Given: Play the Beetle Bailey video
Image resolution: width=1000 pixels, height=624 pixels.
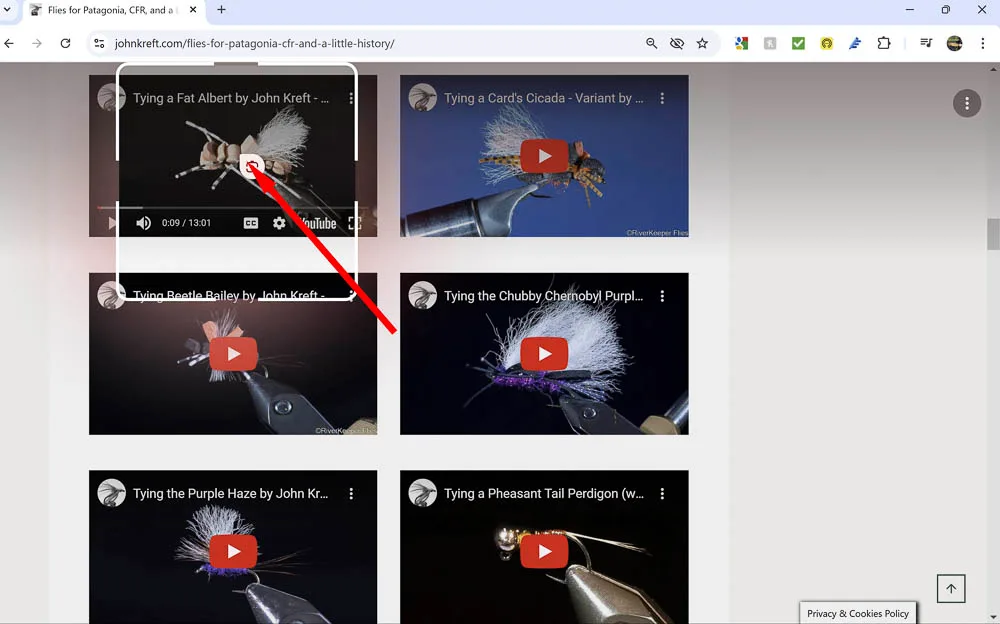Looking at the screenshot, I should (233, 353).
